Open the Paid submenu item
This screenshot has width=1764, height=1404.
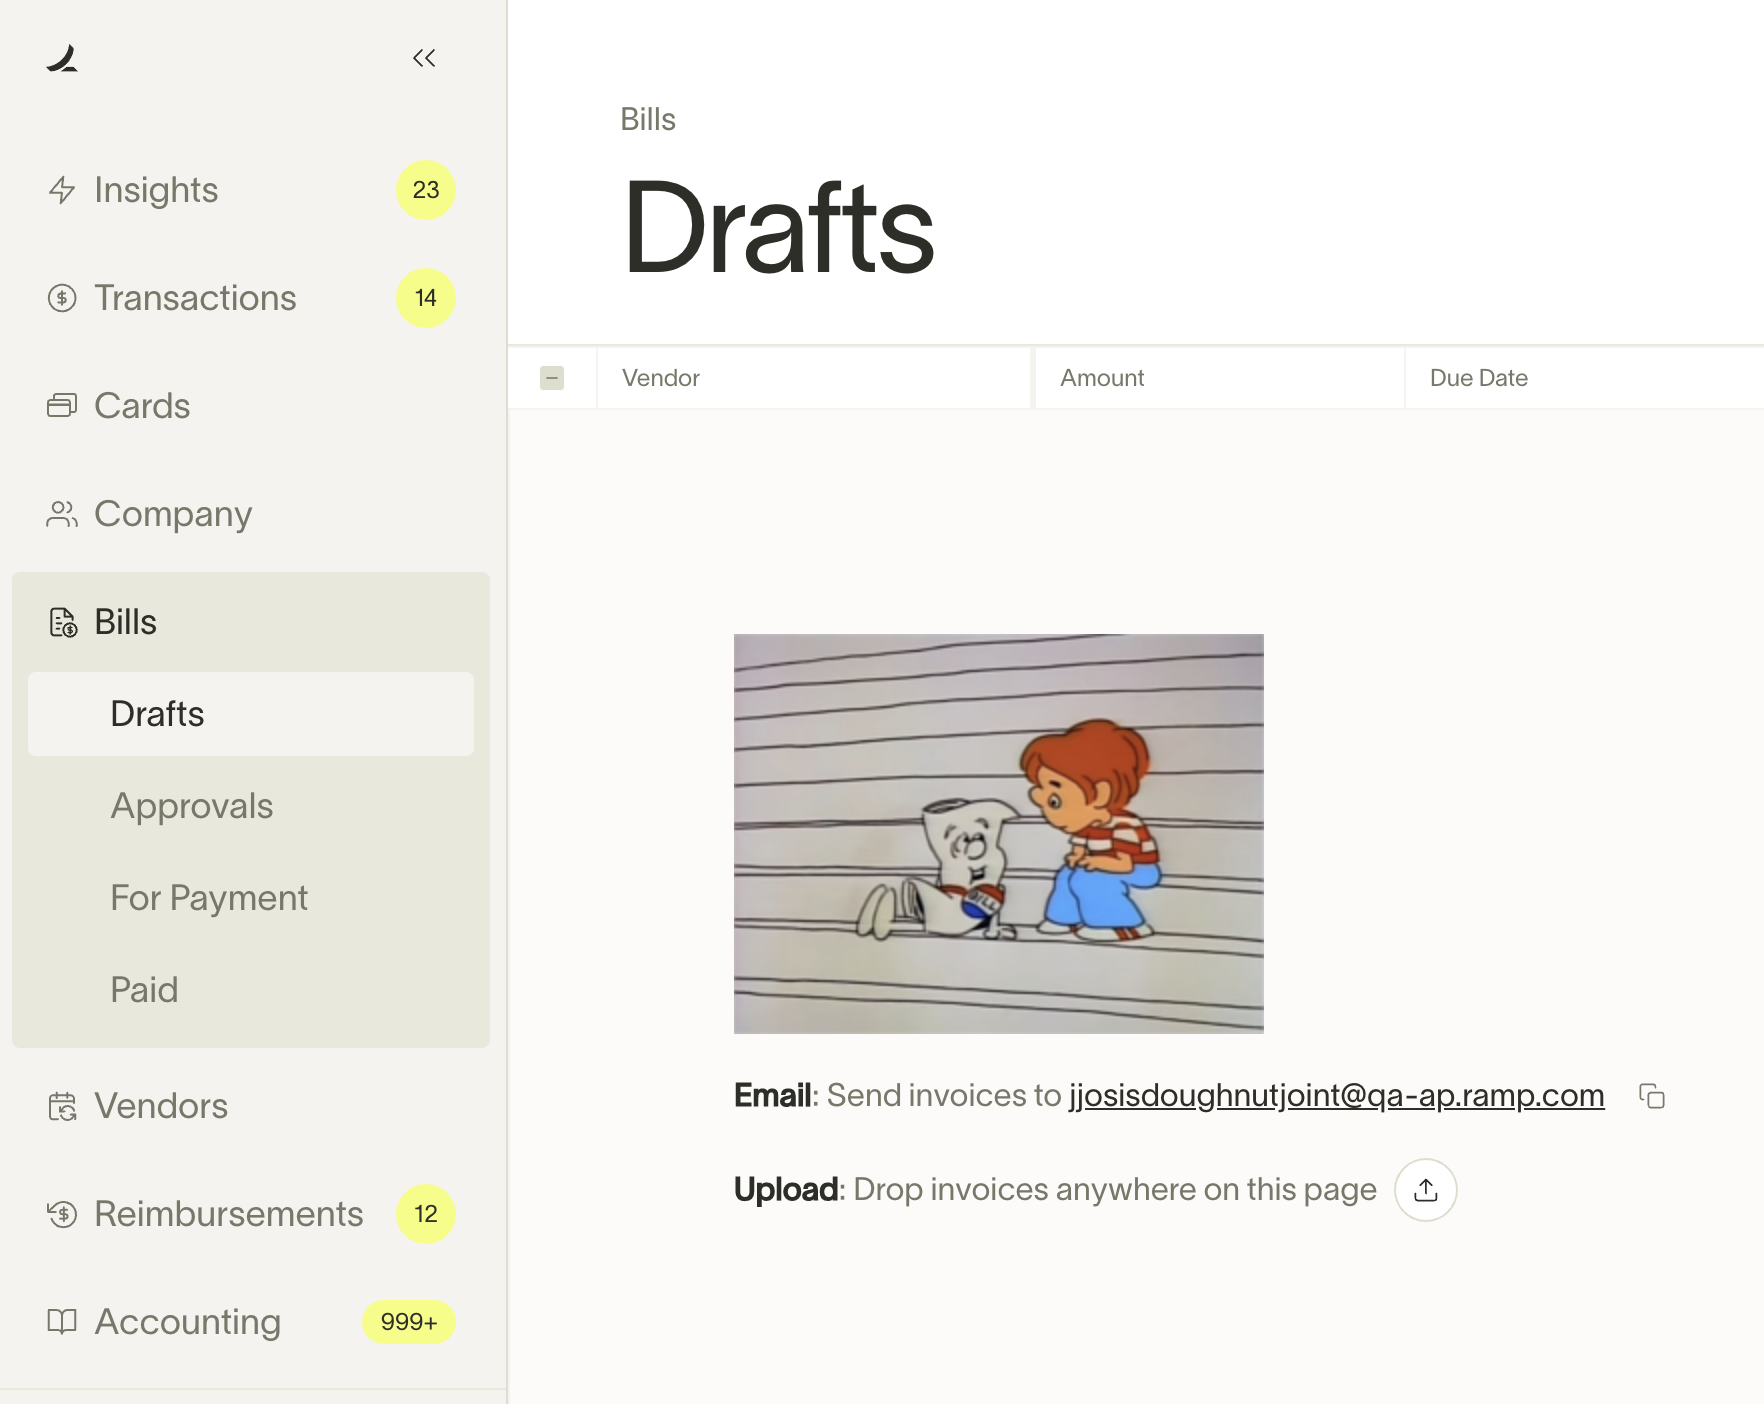point(251,990)
